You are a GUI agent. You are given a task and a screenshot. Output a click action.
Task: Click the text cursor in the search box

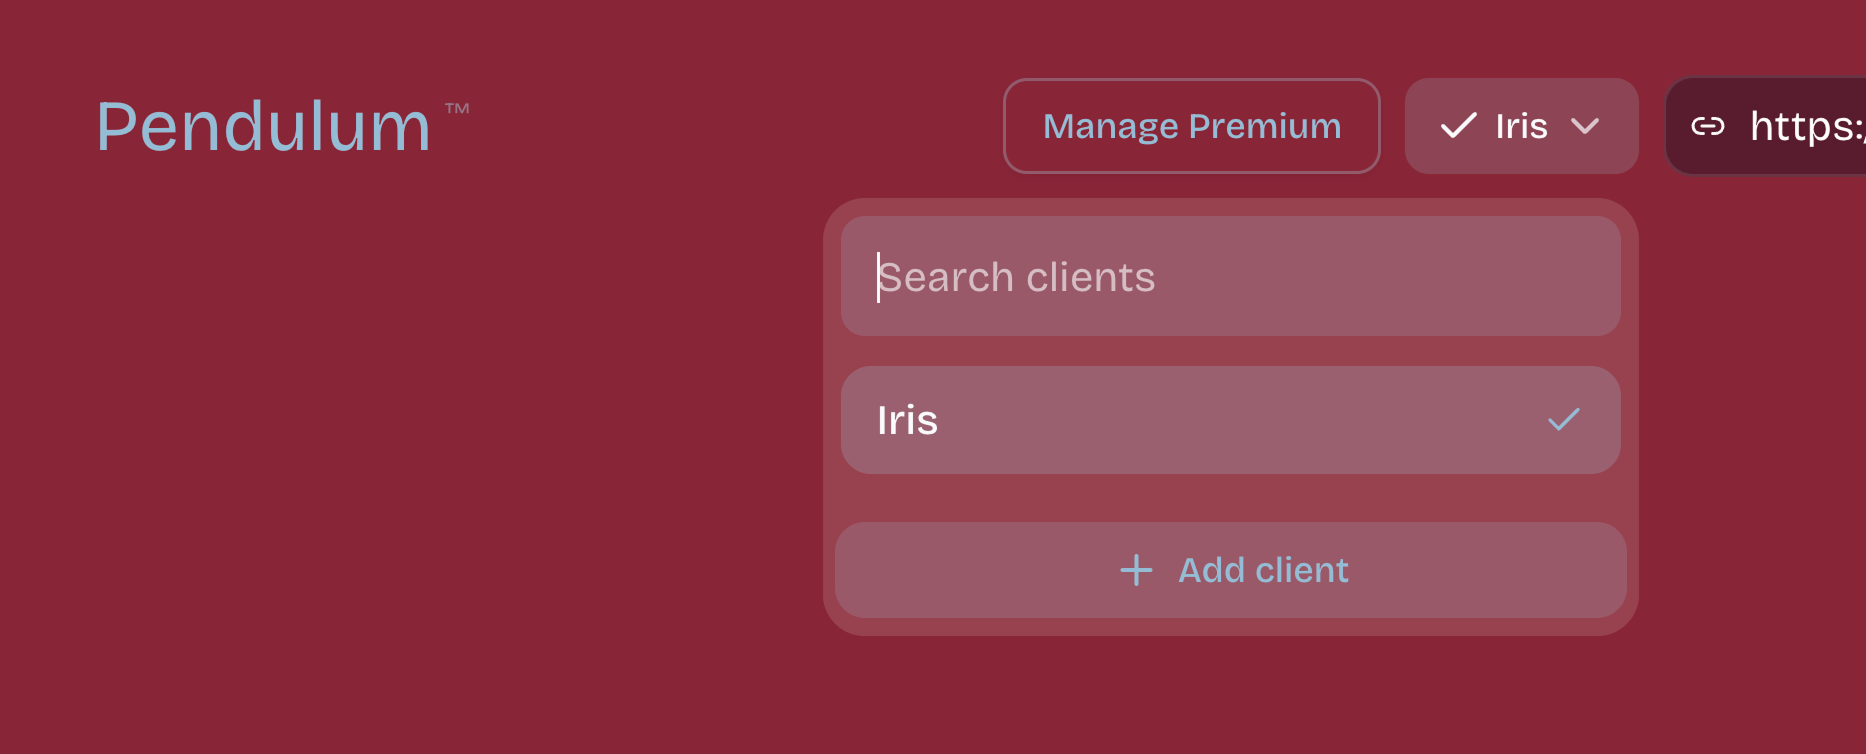pyautogui.click(x=878, y=277)
